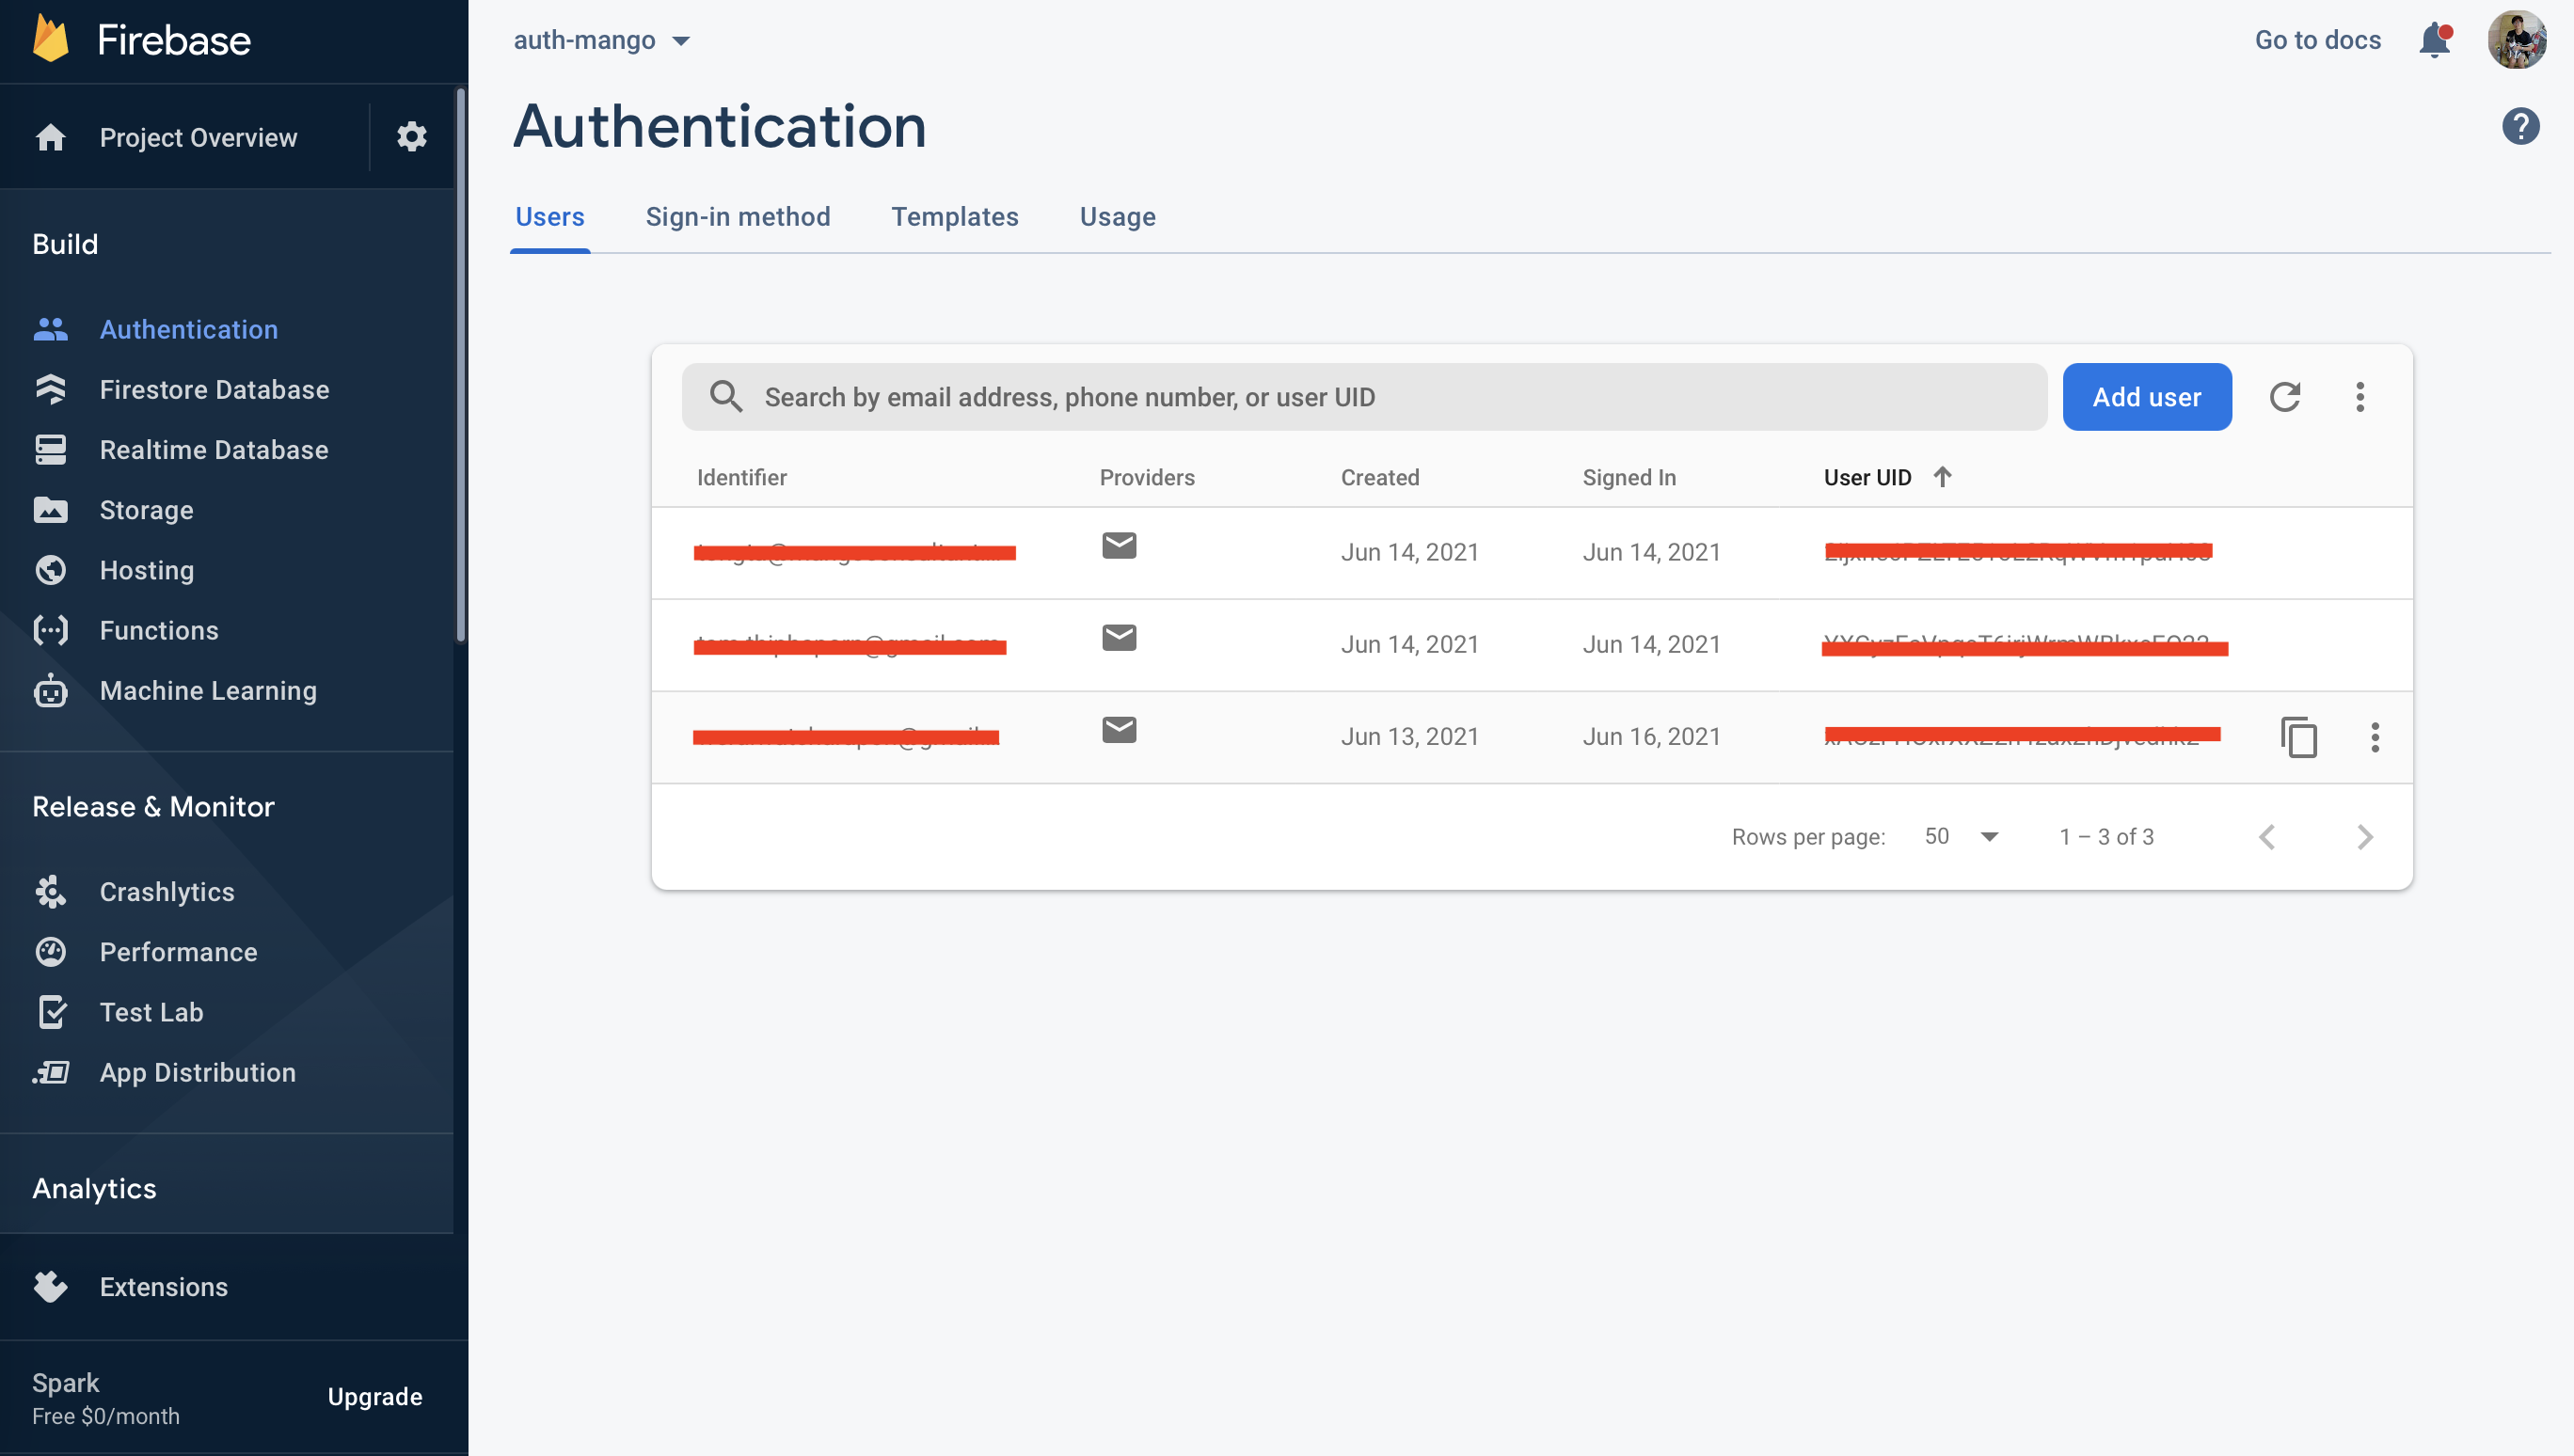Image resolution: width=2574 pixels, height=1456 pixels.
Task: Click the Machine Learning robot icon
Action: (x=51, y=690)
